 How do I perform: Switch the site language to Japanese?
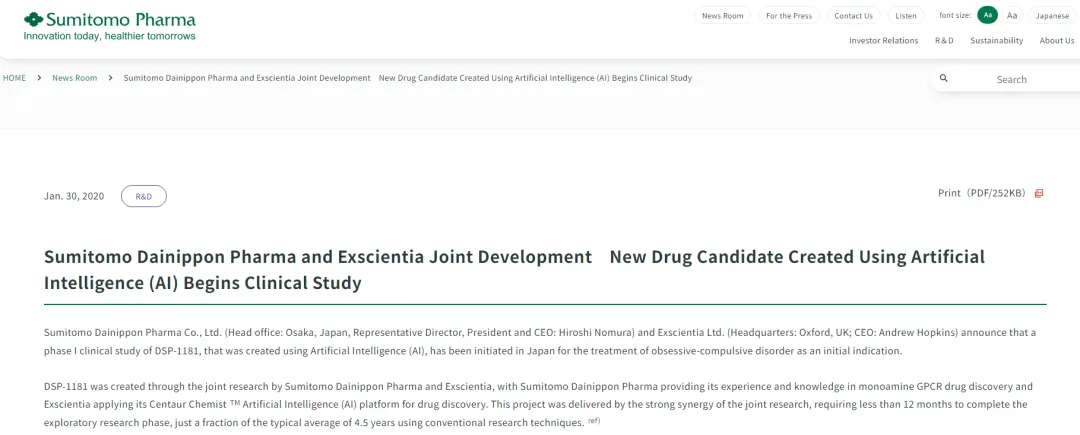pyautogui.click(x=1052, y=15)
